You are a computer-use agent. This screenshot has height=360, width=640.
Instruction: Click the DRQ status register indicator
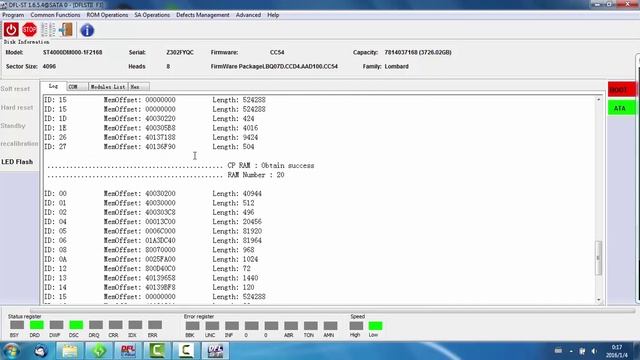[96, 325]
